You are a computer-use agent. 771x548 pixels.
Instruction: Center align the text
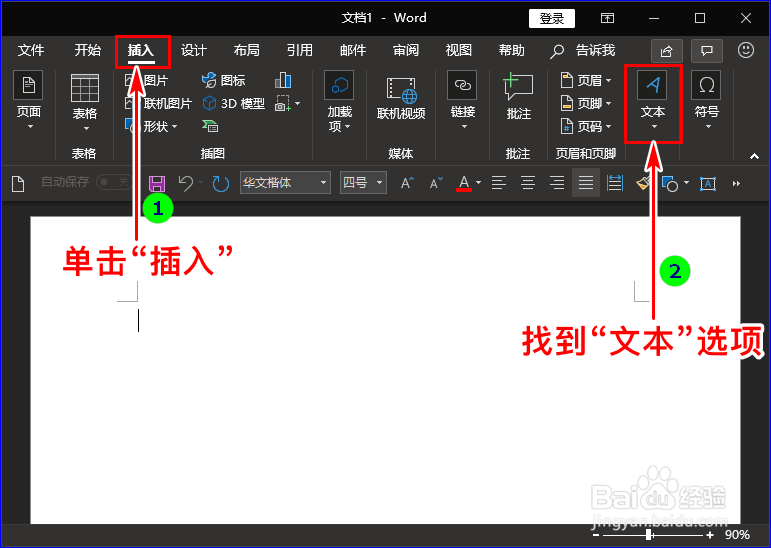528,183
